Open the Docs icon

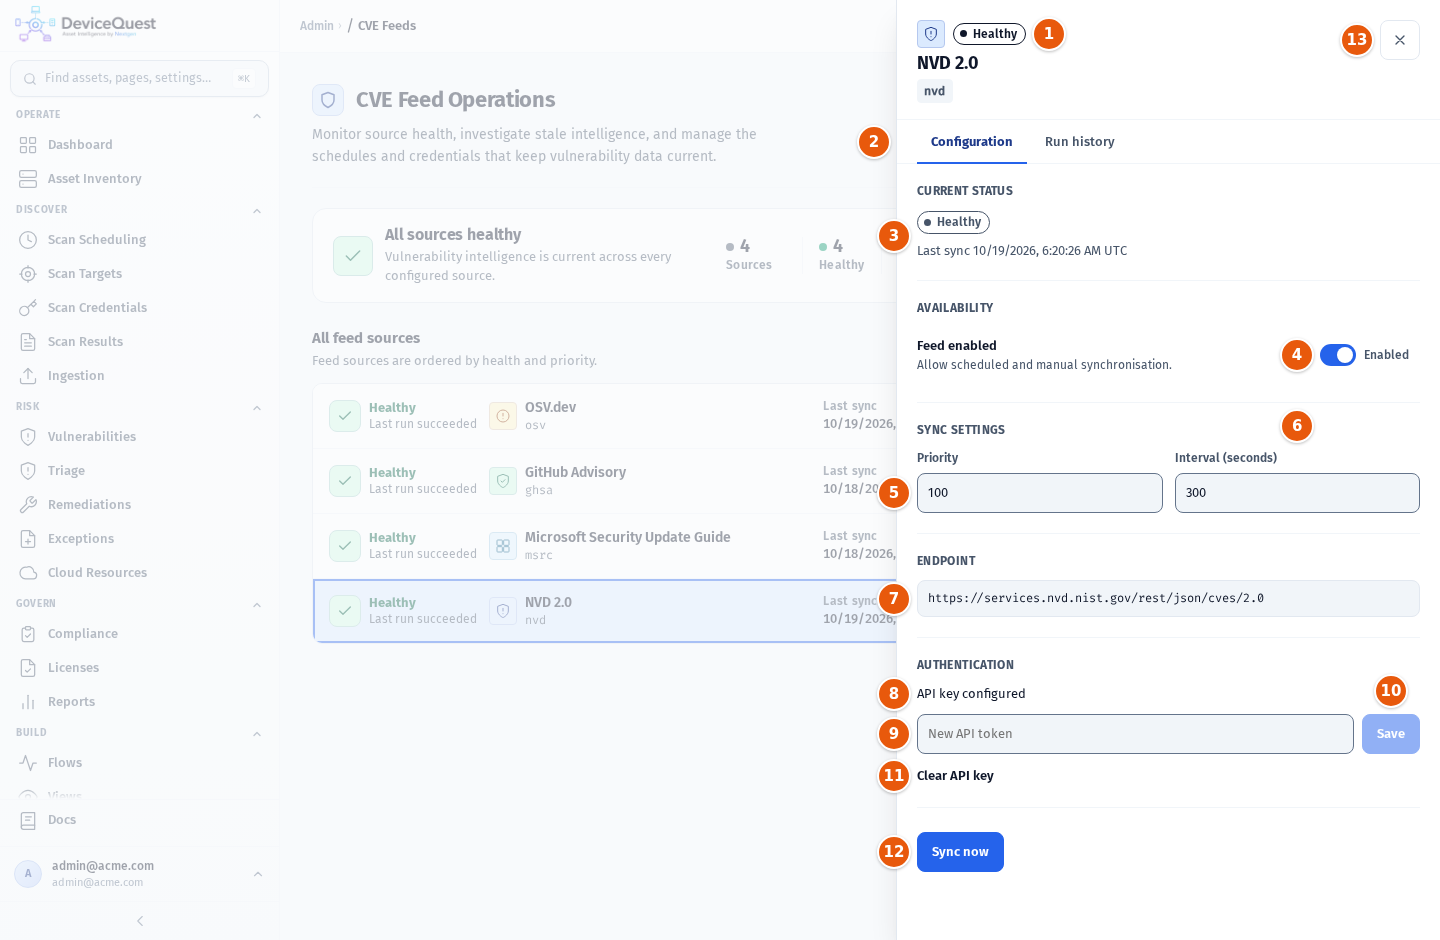click(28, 820)
